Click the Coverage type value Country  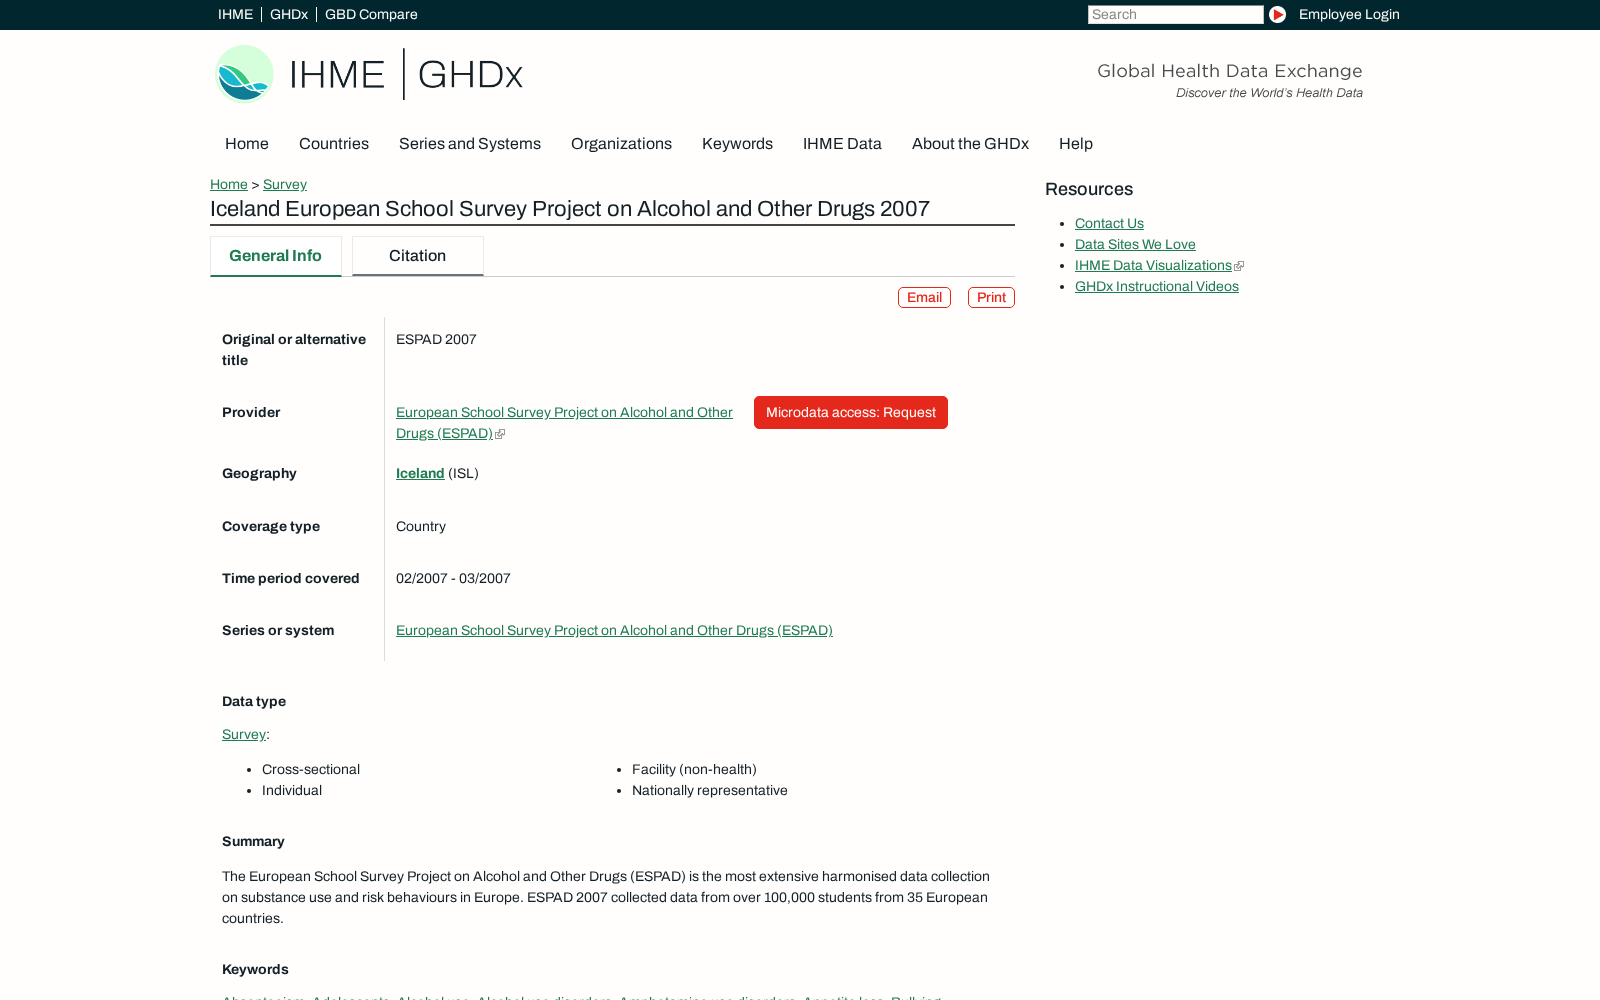click(421, 527)
